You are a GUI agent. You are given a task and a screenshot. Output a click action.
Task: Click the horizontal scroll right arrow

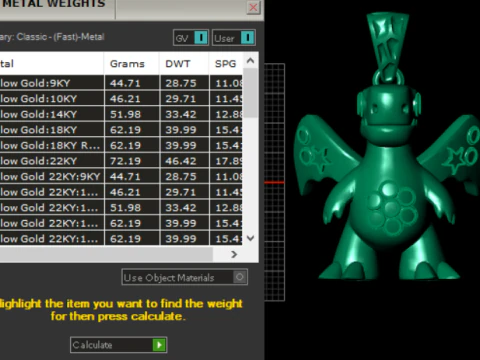[234, 254]
